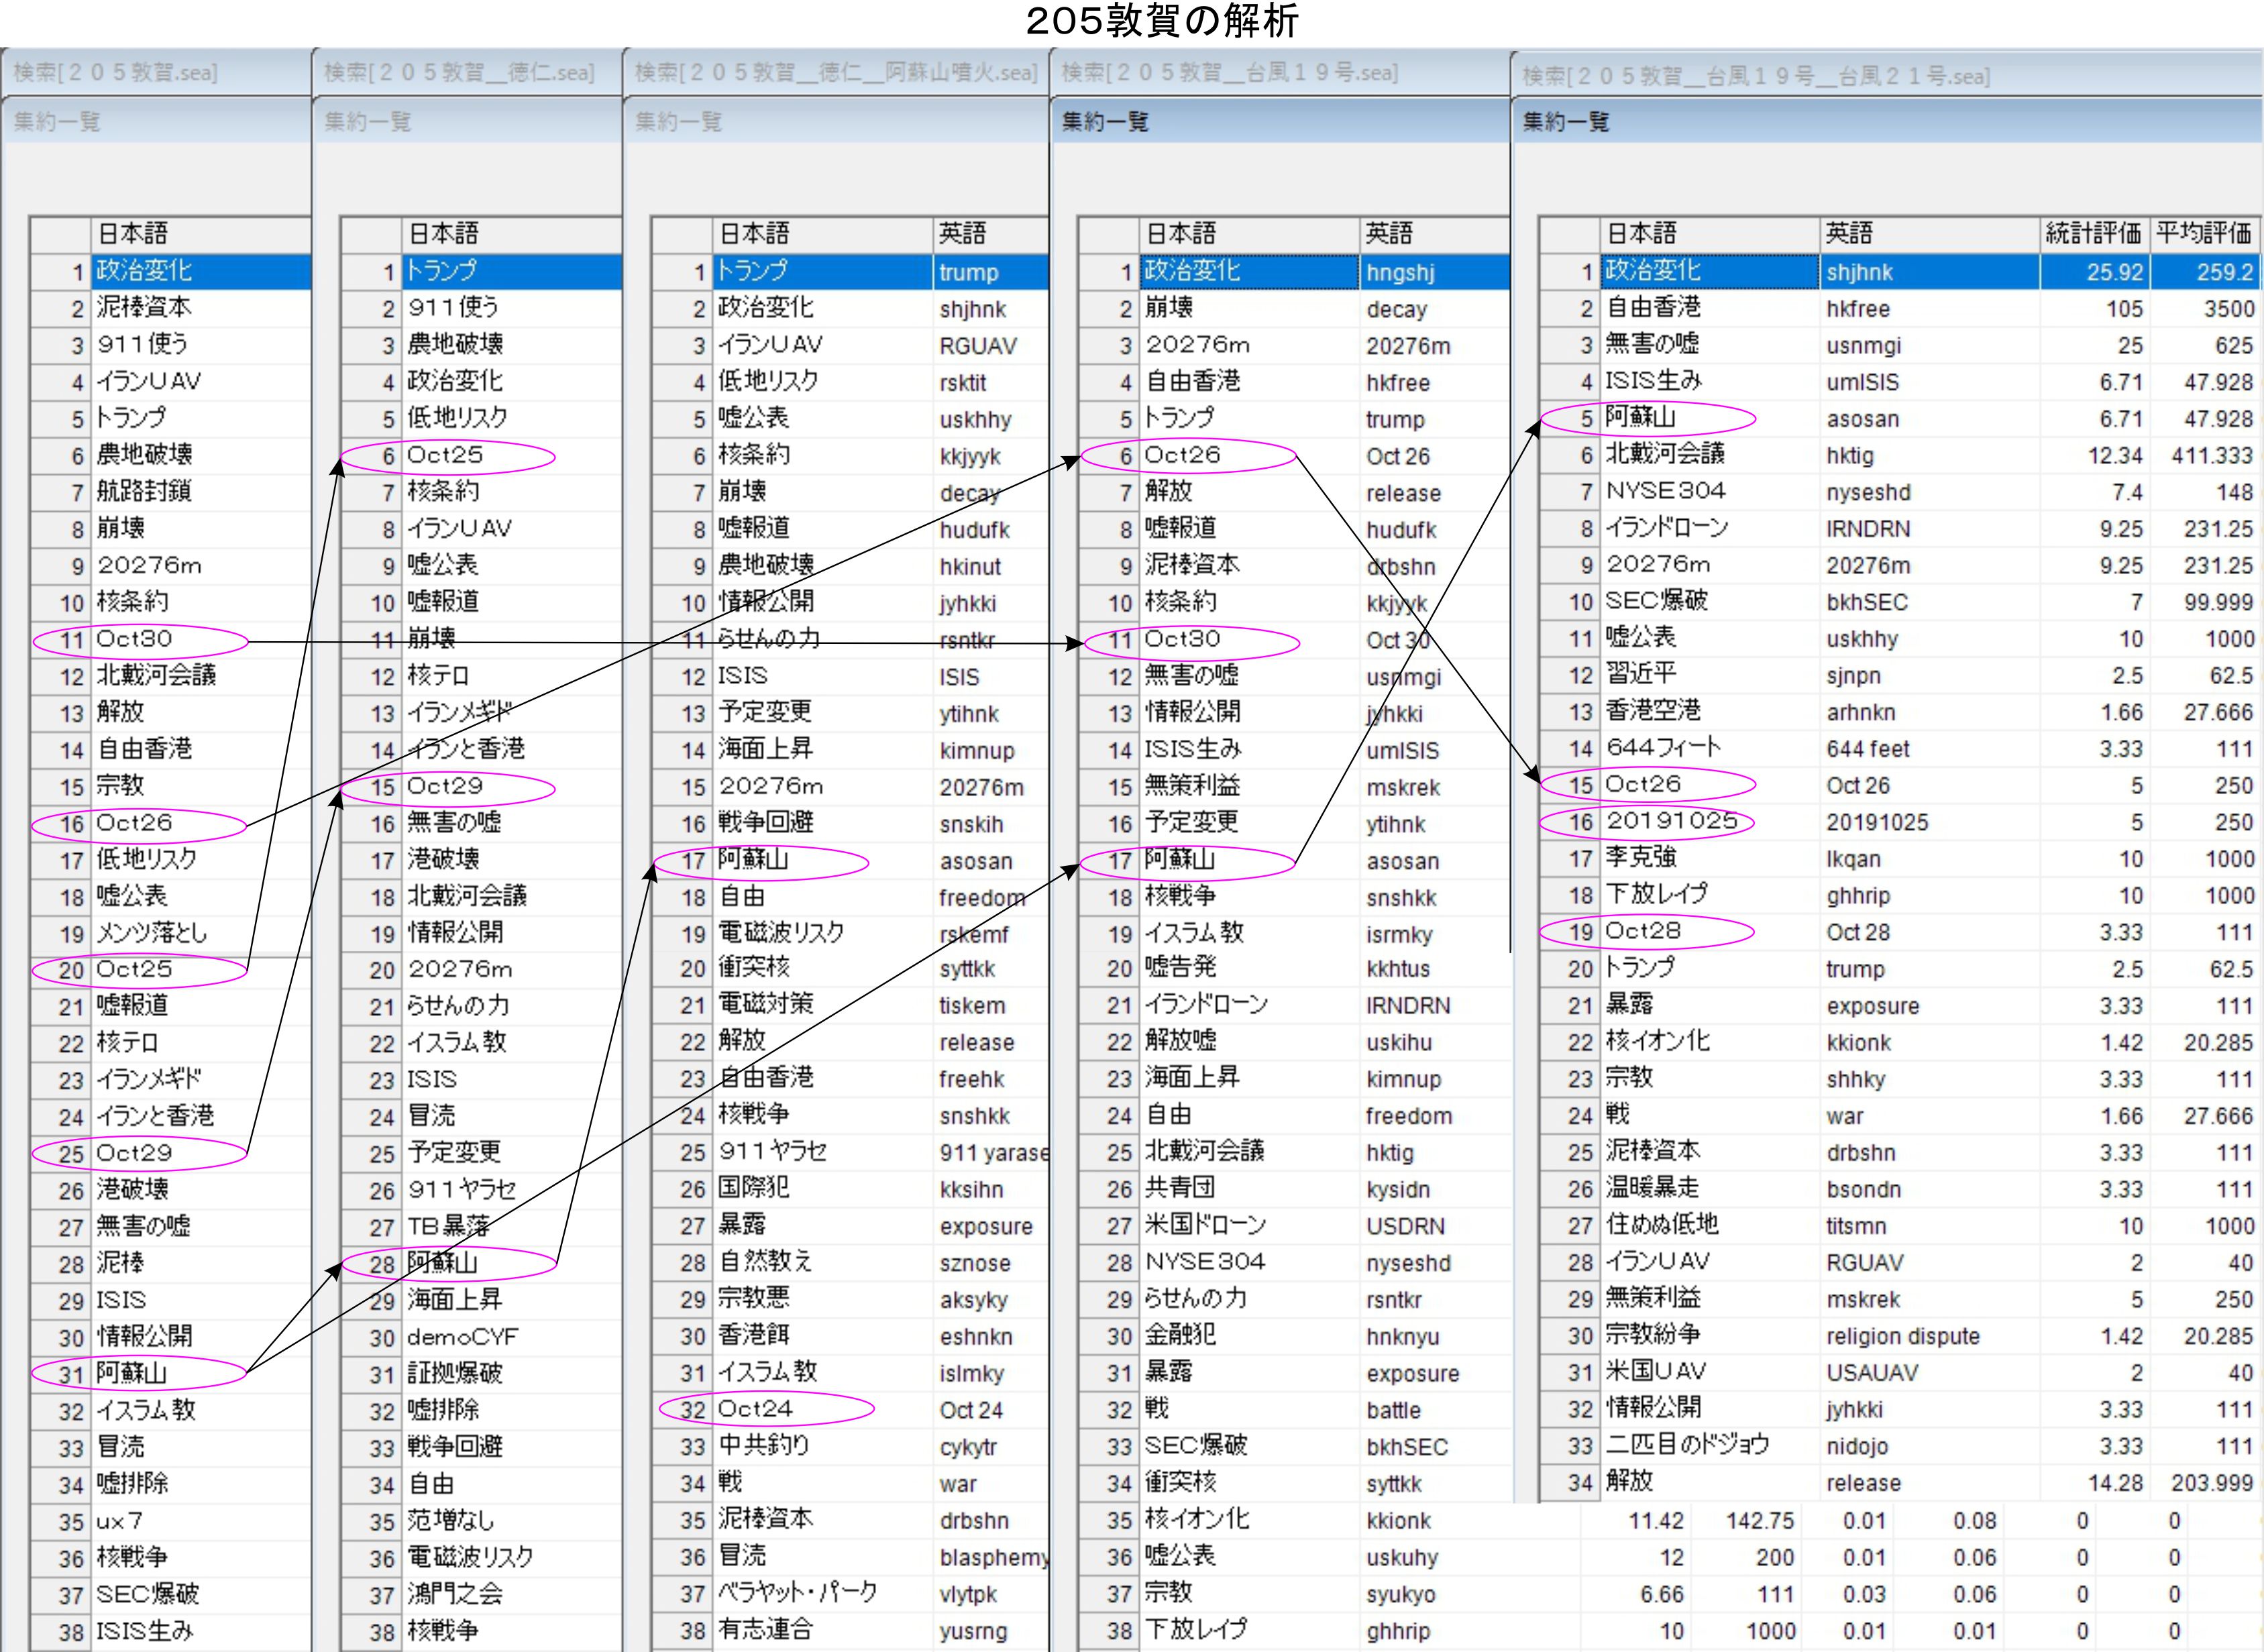2264x1652 pixels.
Task: Select 自由香港 row 2 in rightmost table
Action: [1653, 308]
